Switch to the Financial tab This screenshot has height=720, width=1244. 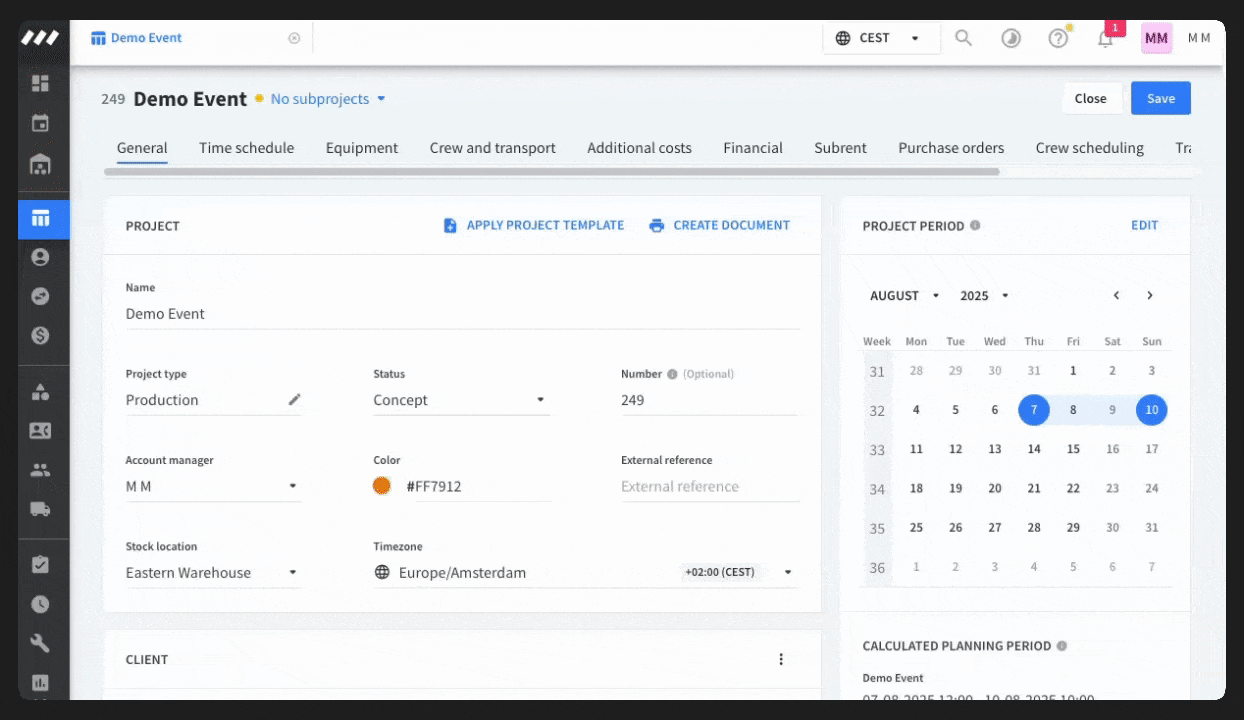(x=753, y=148)
